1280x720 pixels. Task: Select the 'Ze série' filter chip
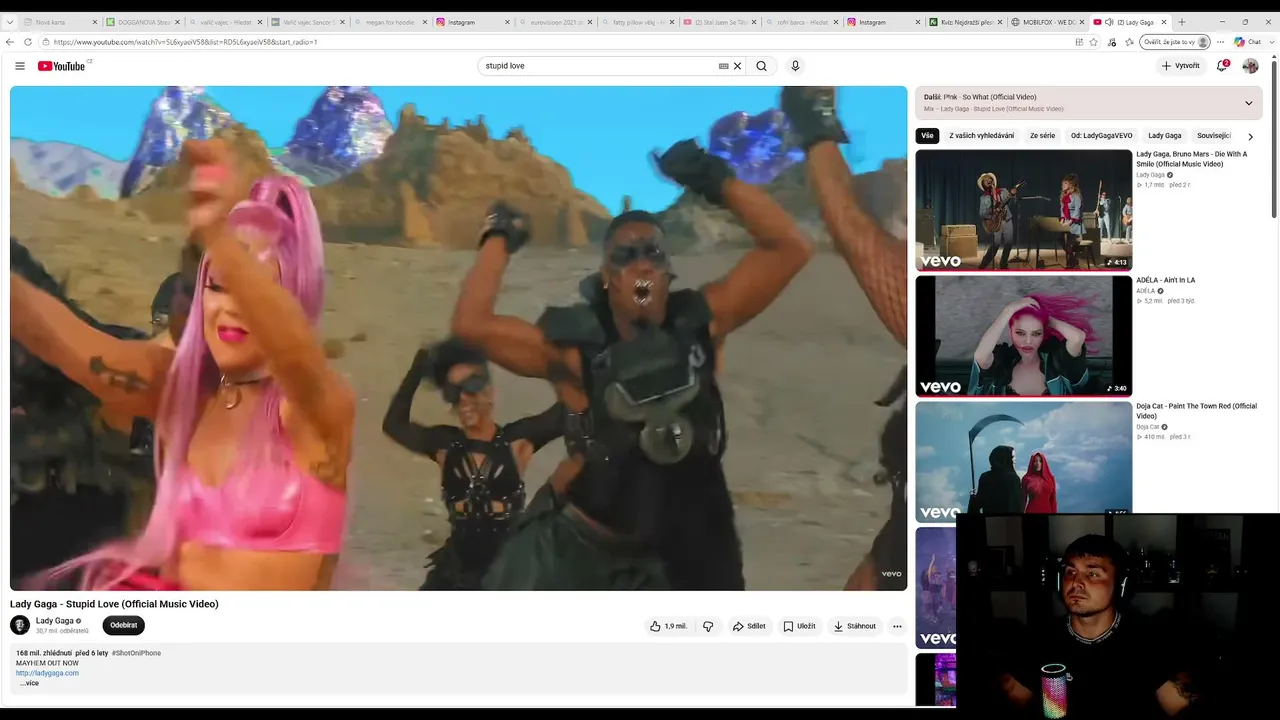click(x=1042, y=136)
